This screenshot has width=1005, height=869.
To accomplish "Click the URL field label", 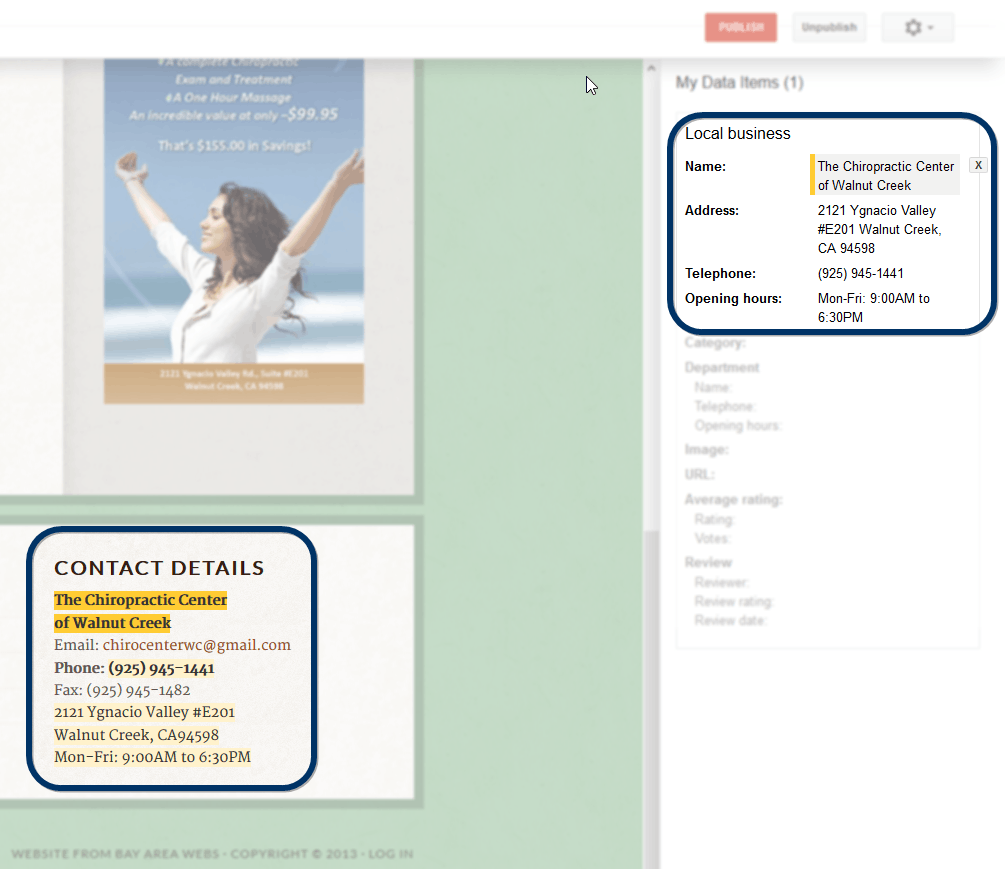I will [x=699, y=474].
